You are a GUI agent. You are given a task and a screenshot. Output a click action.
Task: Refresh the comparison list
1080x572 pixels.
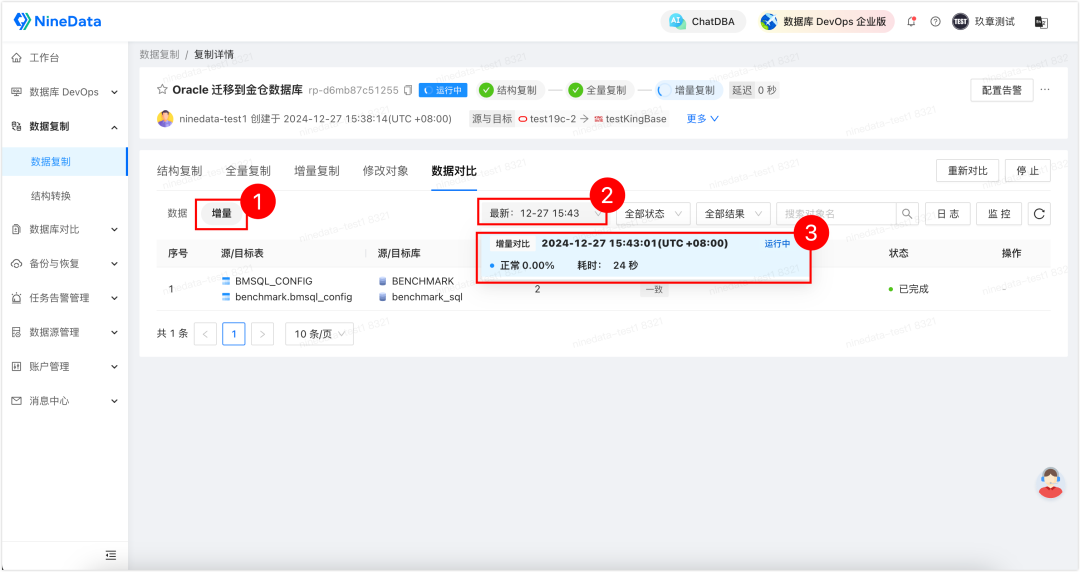coord(1039,214)
